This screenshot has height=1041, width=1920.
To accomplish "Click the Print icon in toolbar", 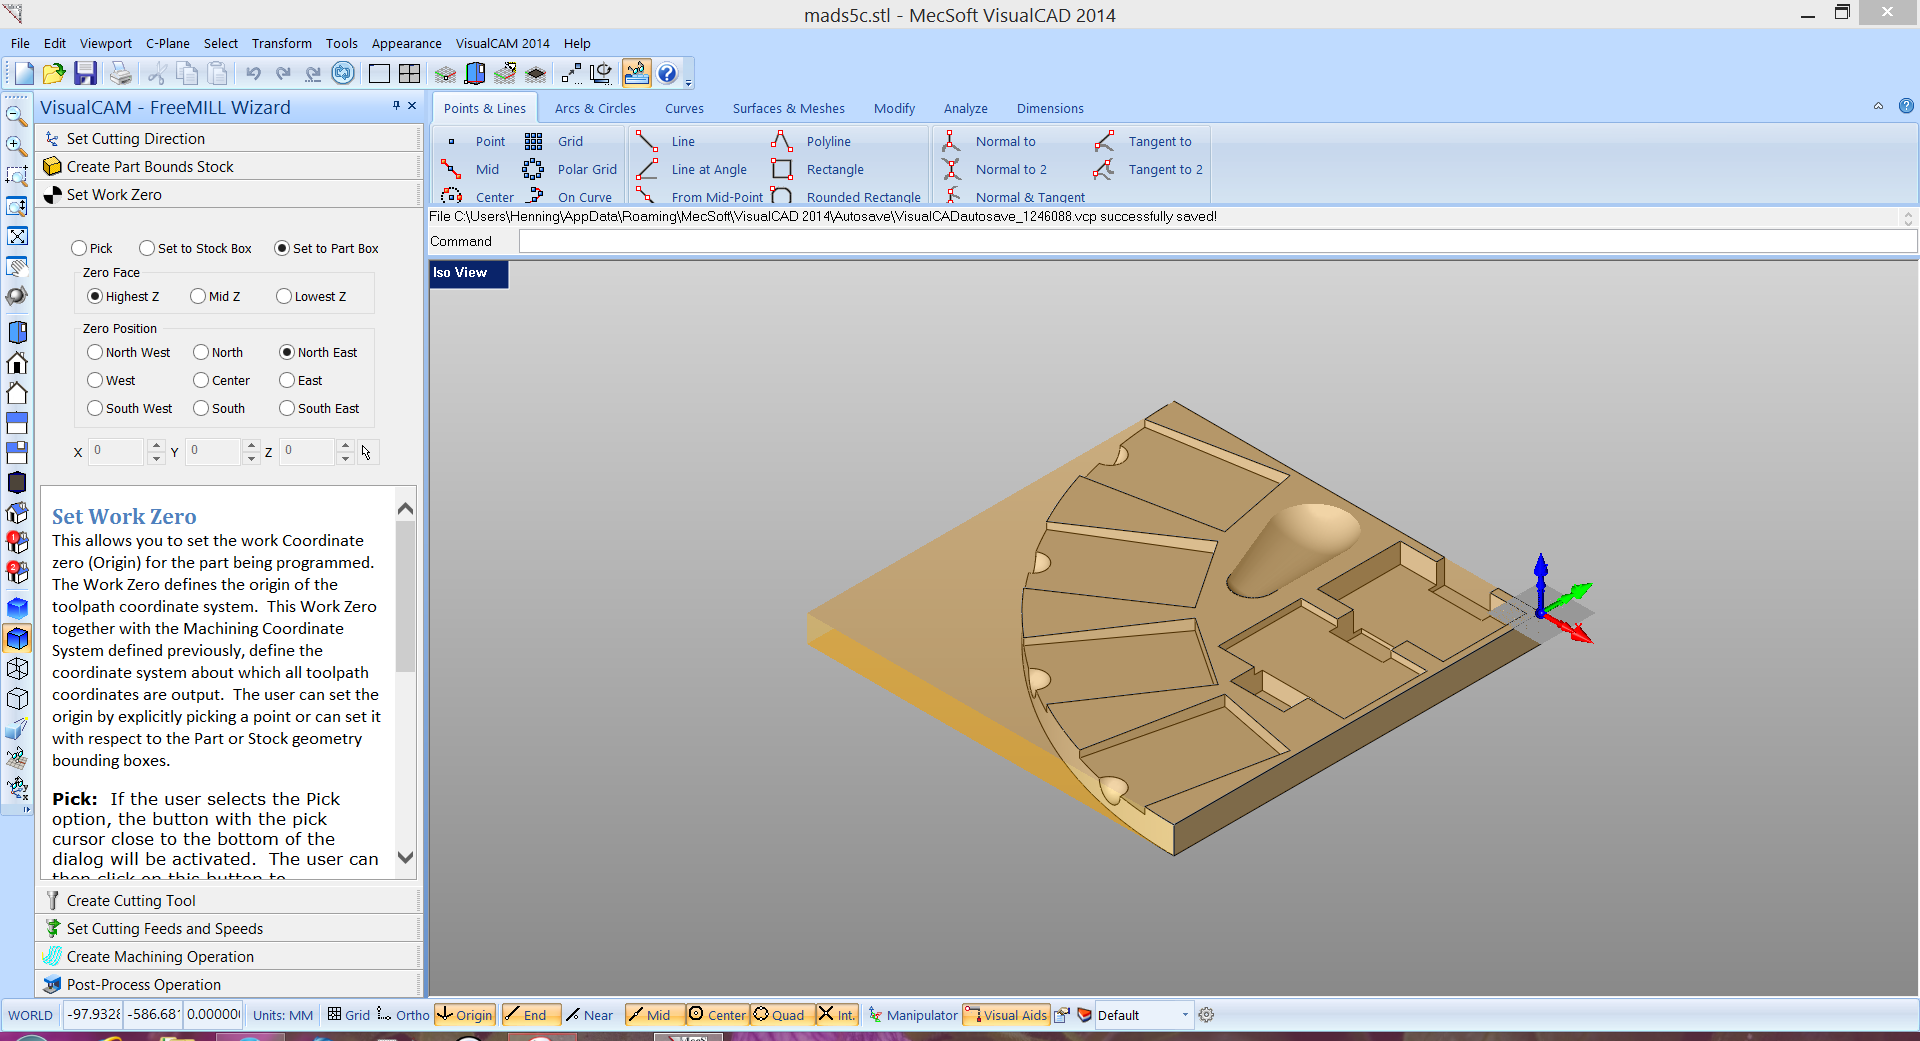I will 120,73.
